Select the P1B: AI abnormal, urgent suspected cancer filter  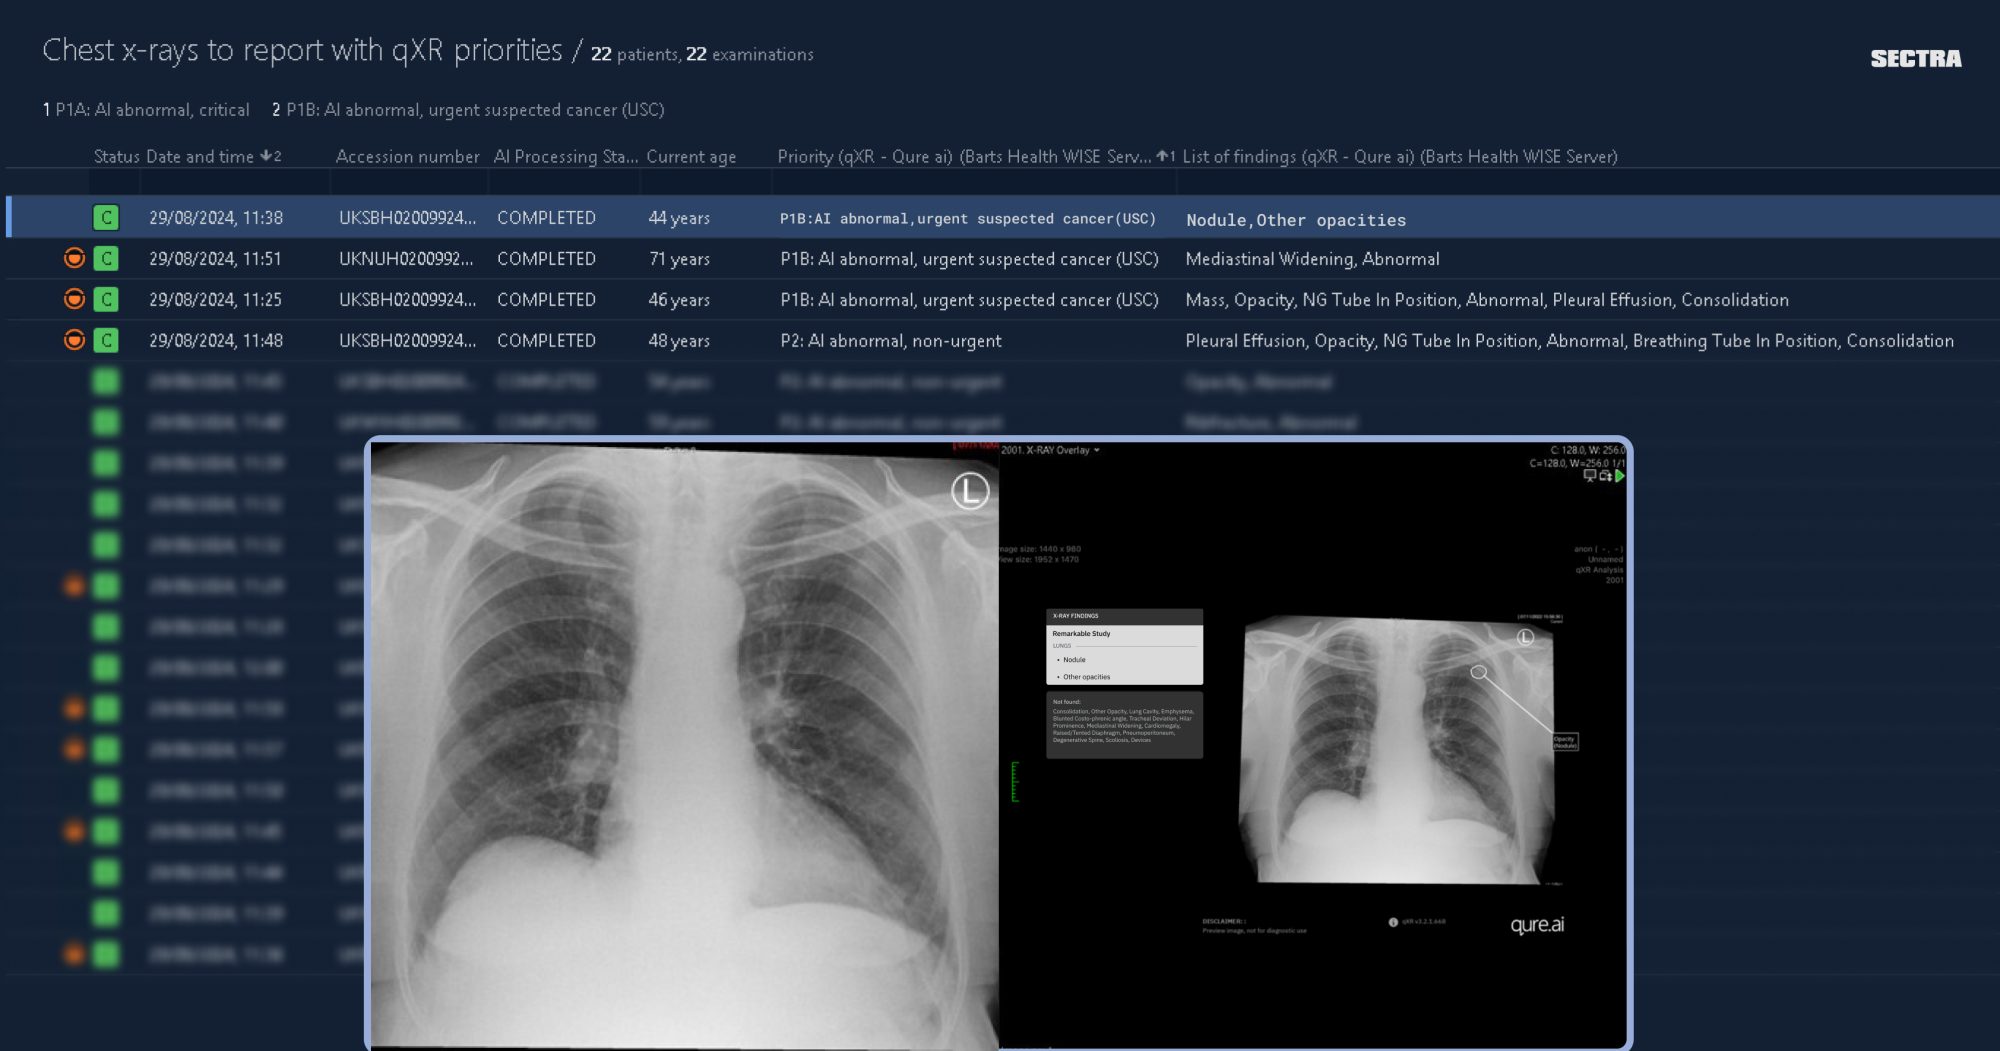(x=468, y=109)
